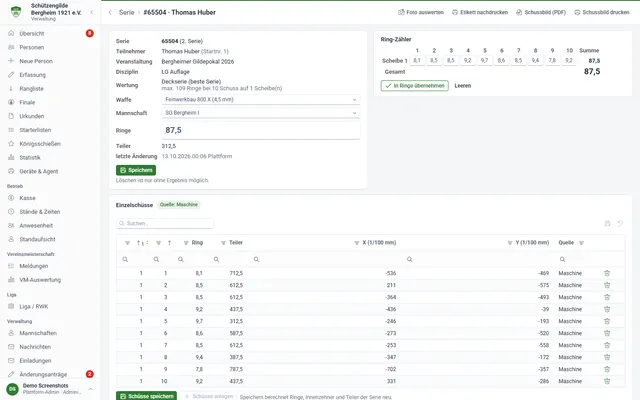640x400 pixels.
Task: Click the Statistik chart icon
Action: click(x=11, y=157)
